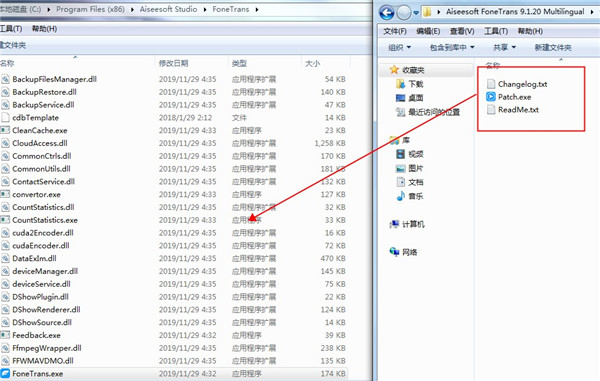The width and height of the screenshot is (600, 381).
Task: Select the cuda2Encoder.dll file name
Action: click(x=43, y=233)
